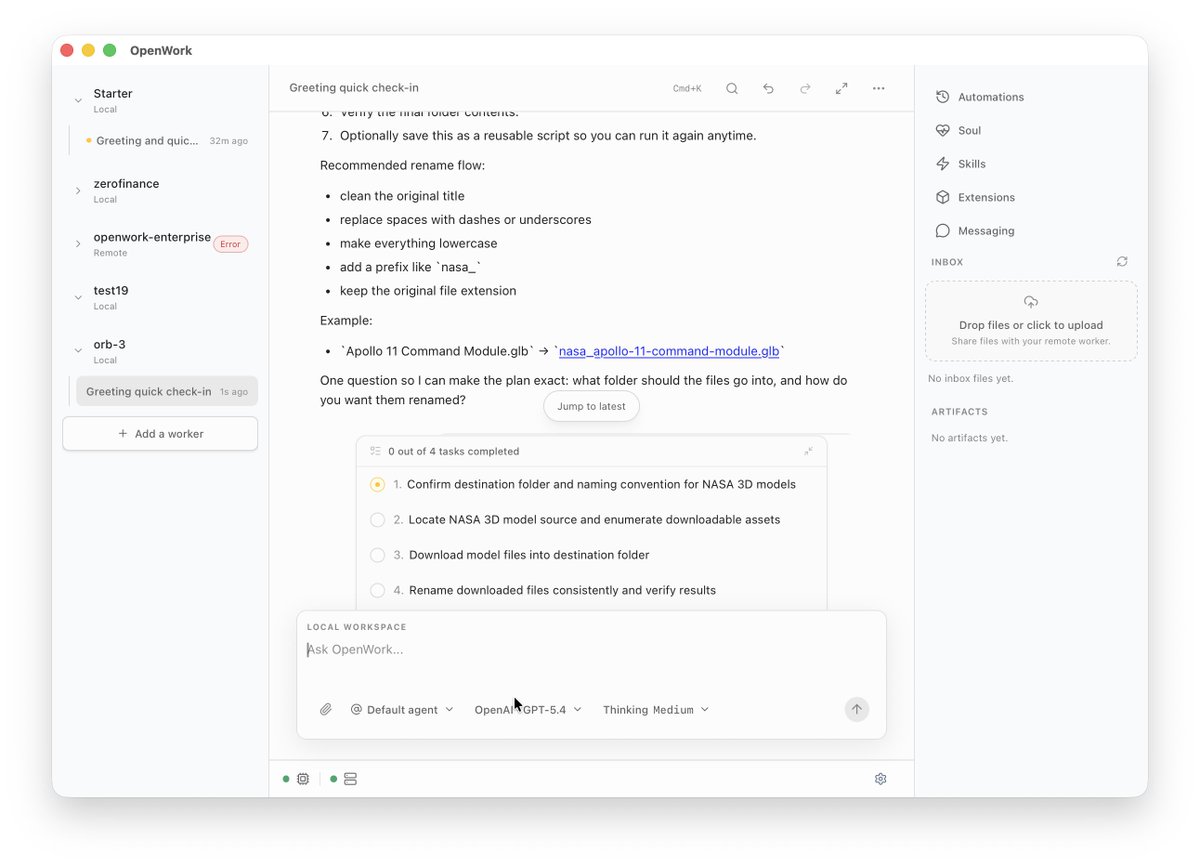Click the CPU chip status icon in footer
The width and height of the screenshot is (1200, 866).
pos(303,779)
